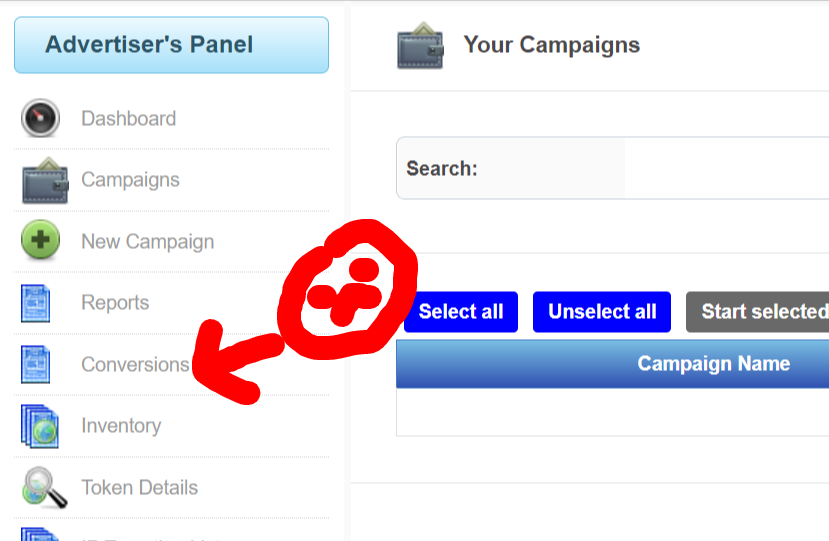Click the Dashboard gauge icon
The image size is (829, 541).
41,118
